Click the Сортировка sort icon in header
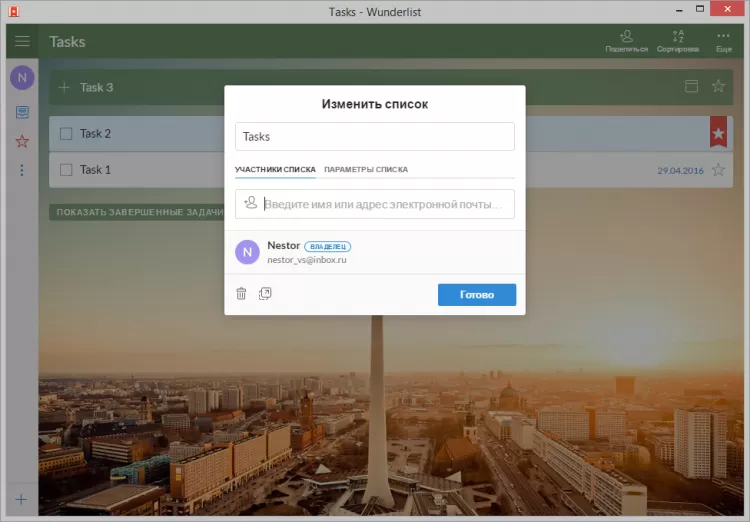This screenshot has height=522, width=750. [x=678, y=41]
